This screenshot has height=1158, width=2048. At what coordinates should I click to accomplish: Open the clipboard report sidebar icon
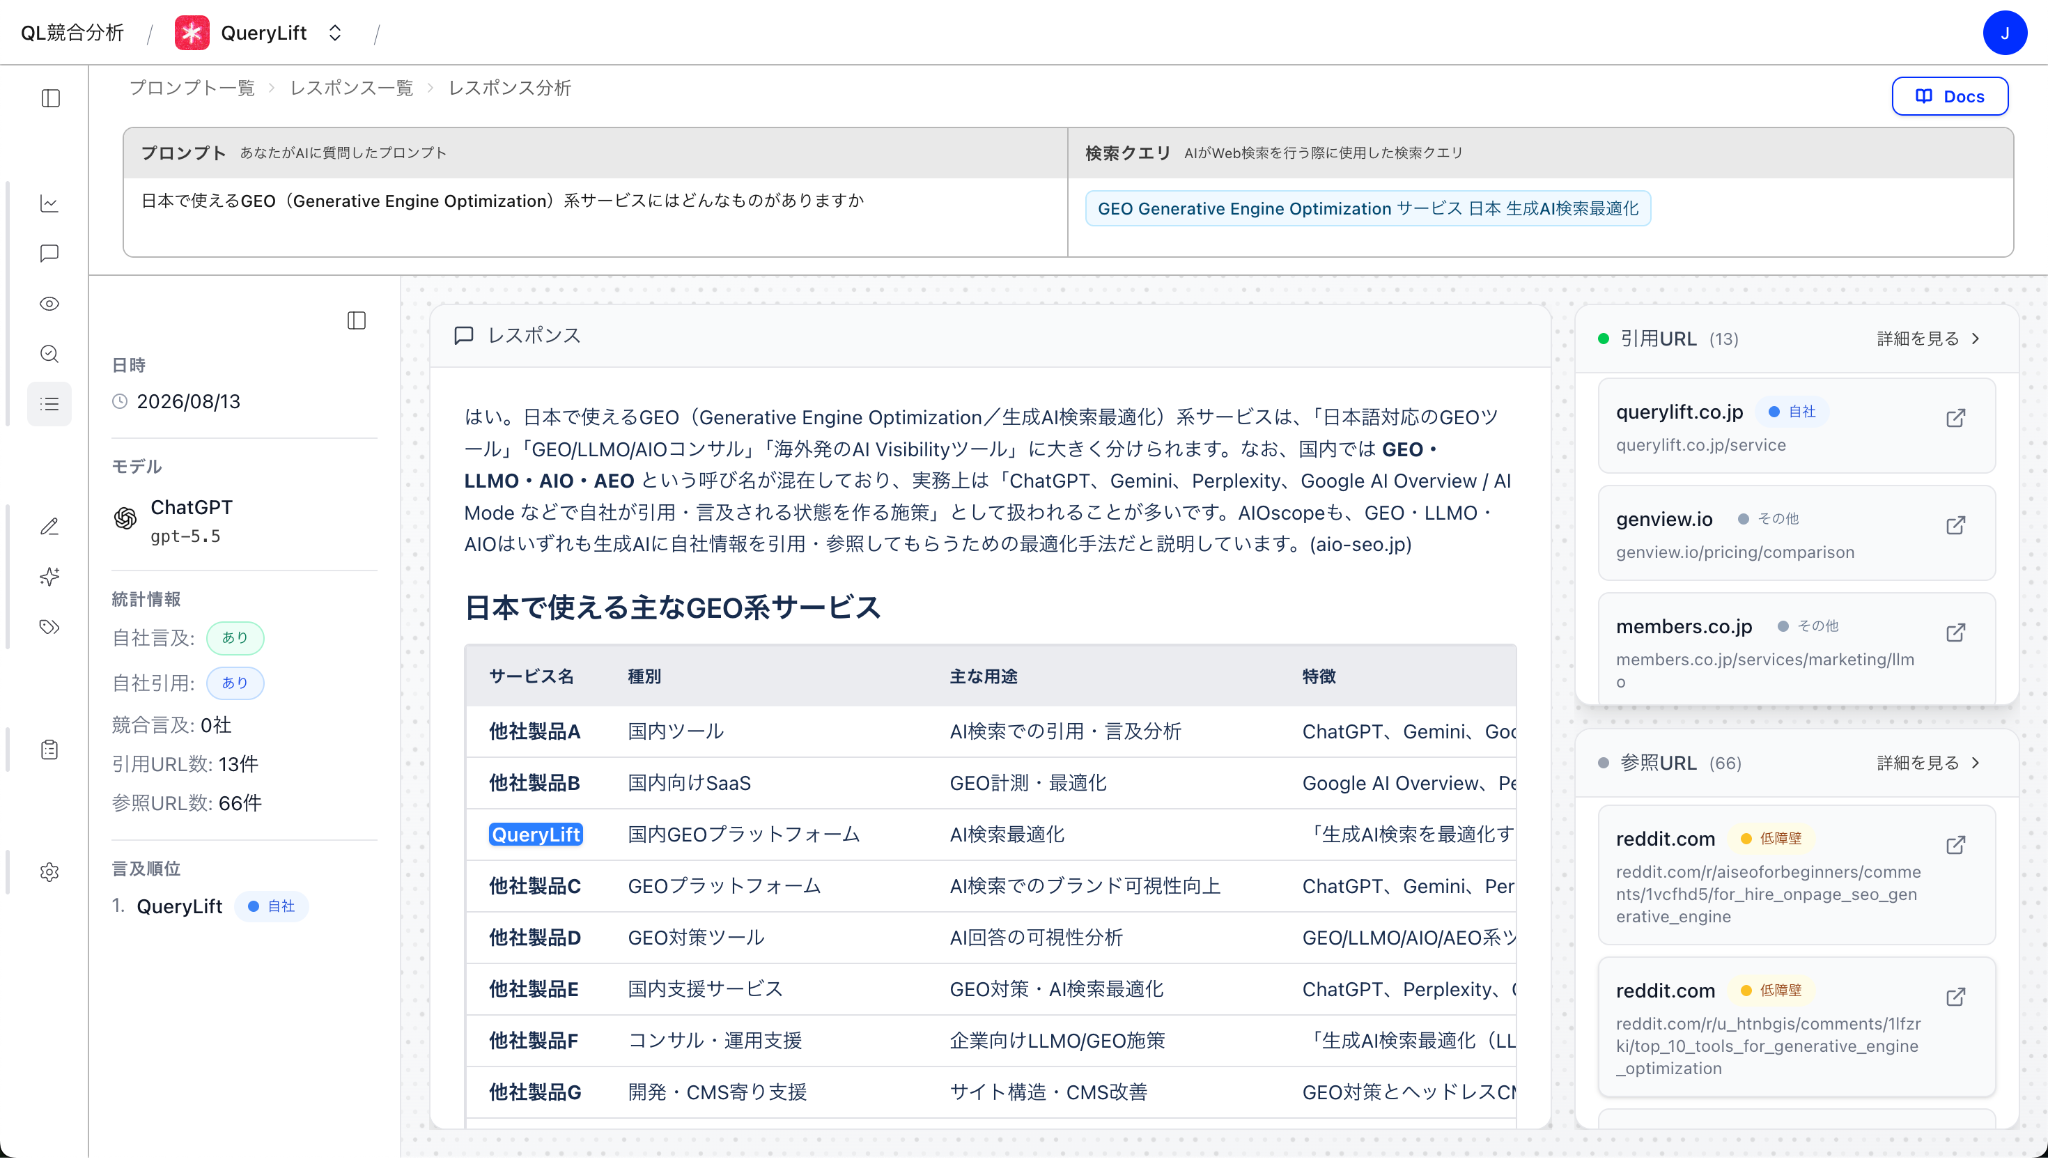click(x=49, y=750)
